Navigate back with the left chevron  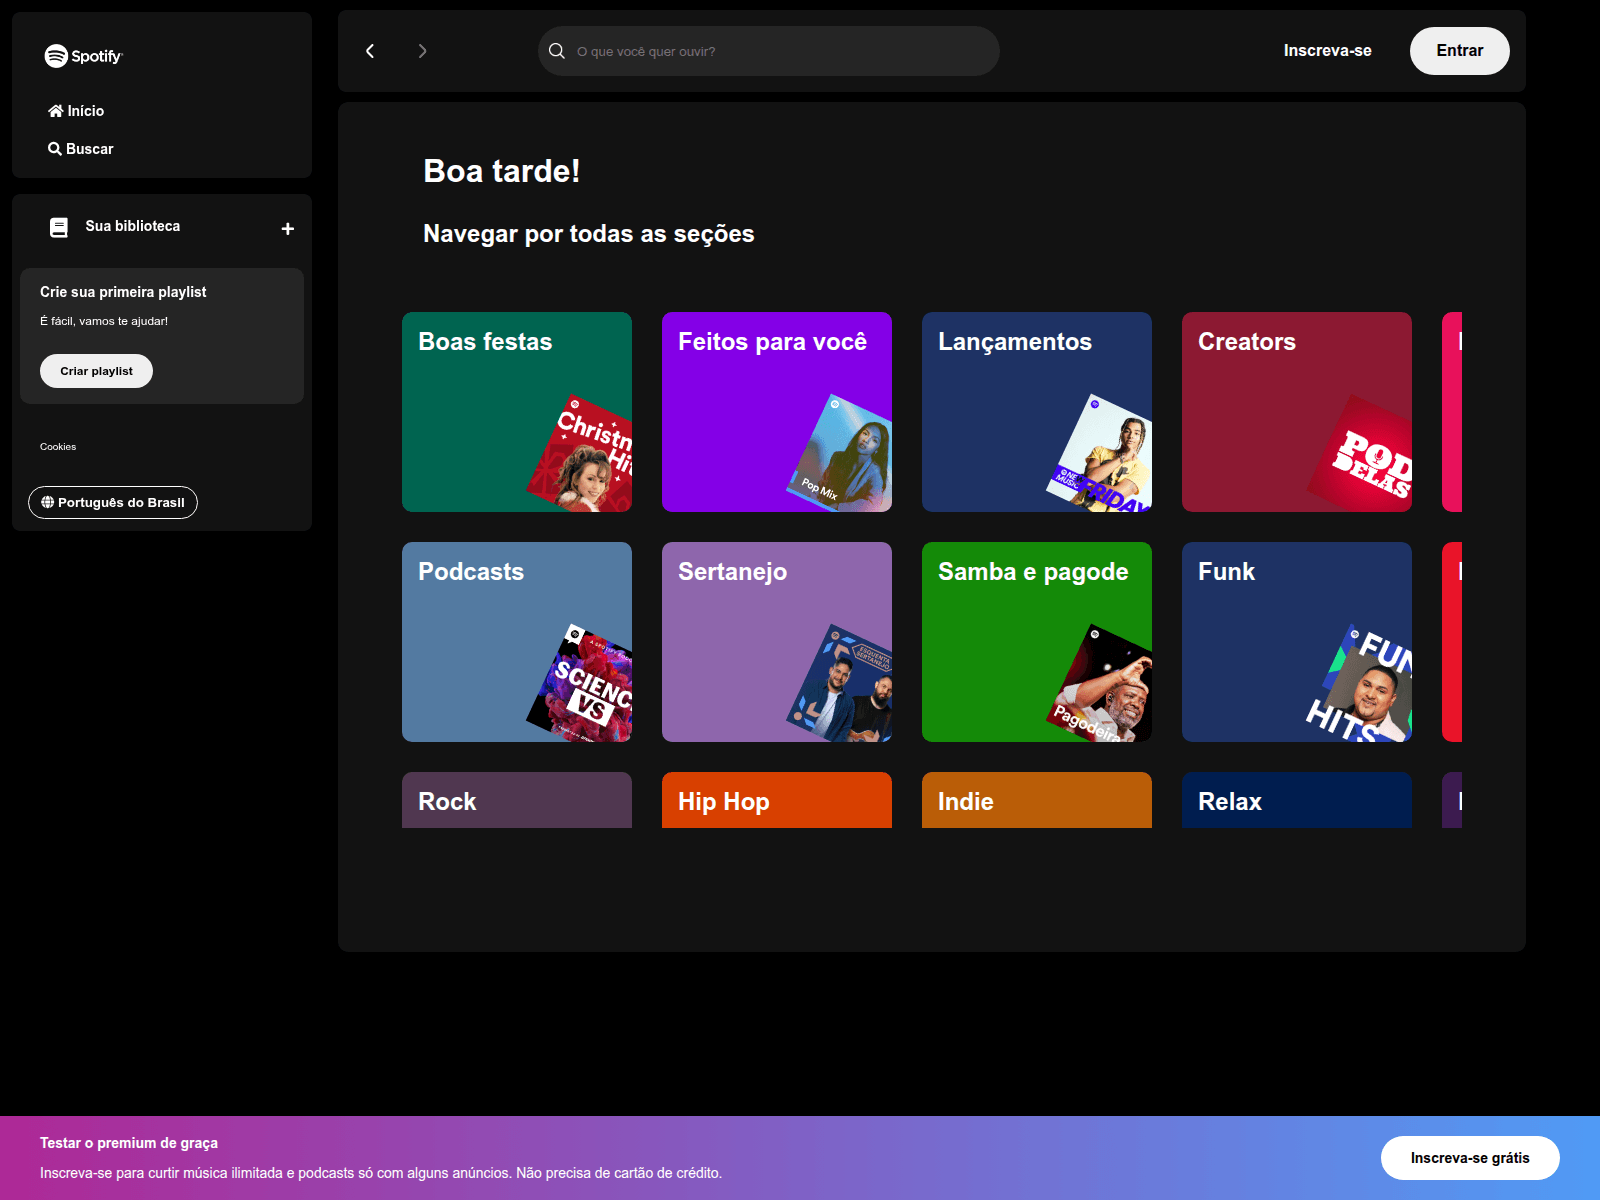pyautogui.click(x=370, y=51)
